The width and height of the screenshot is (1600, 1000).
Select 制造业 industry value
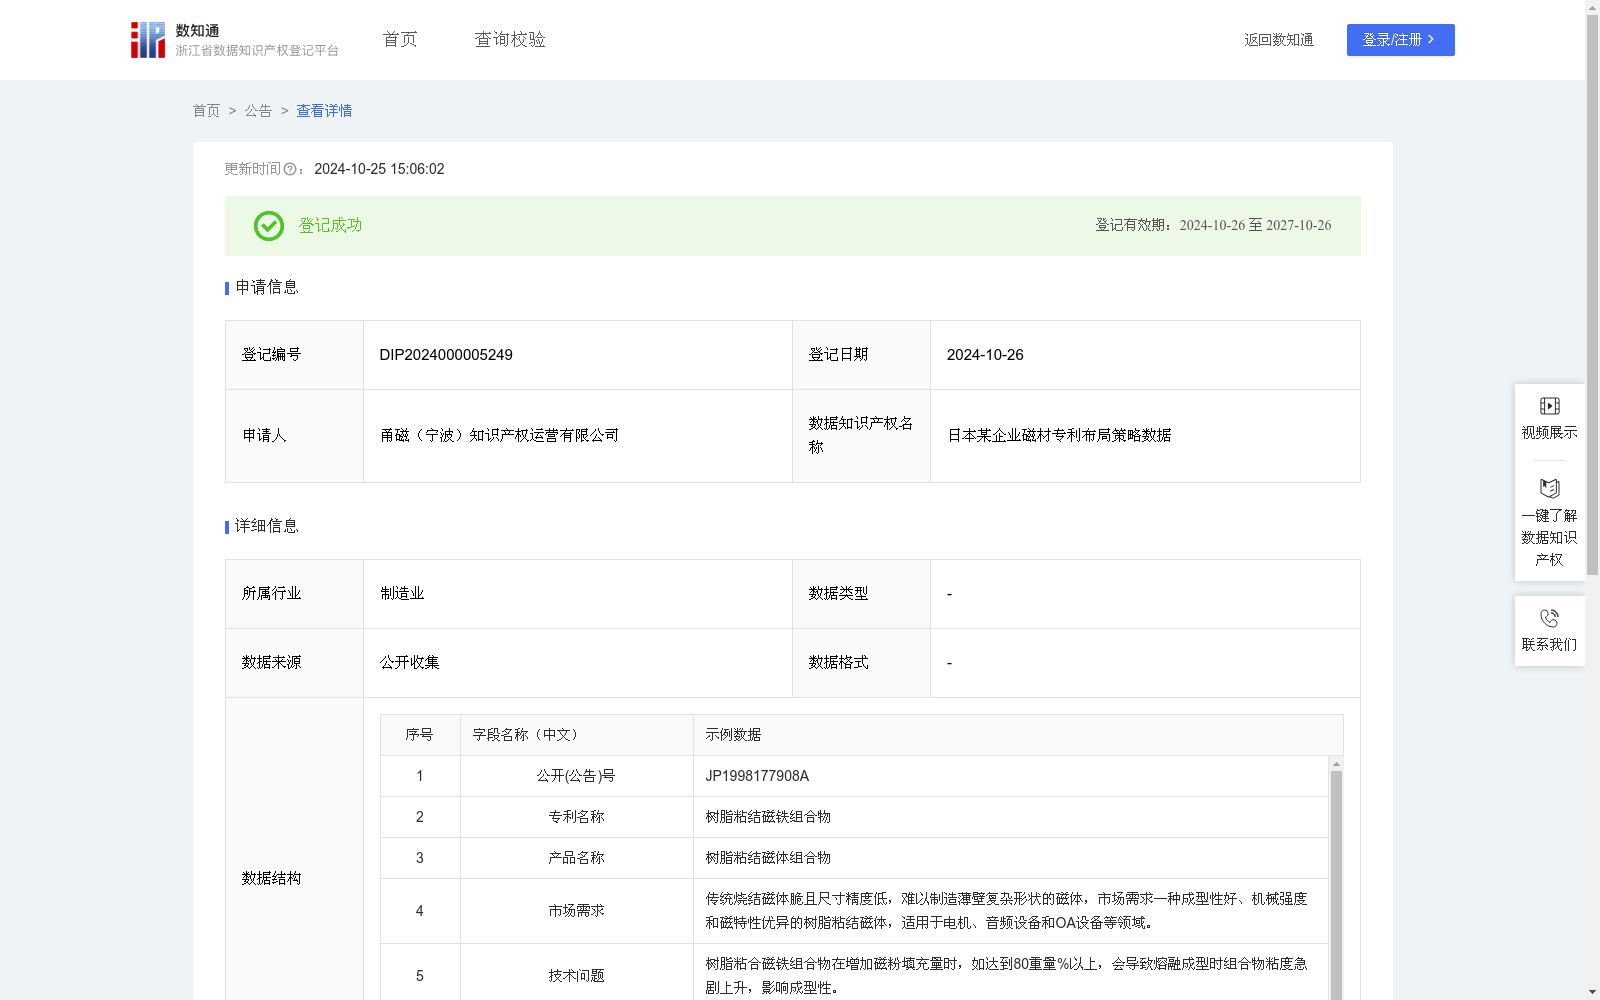402,594
